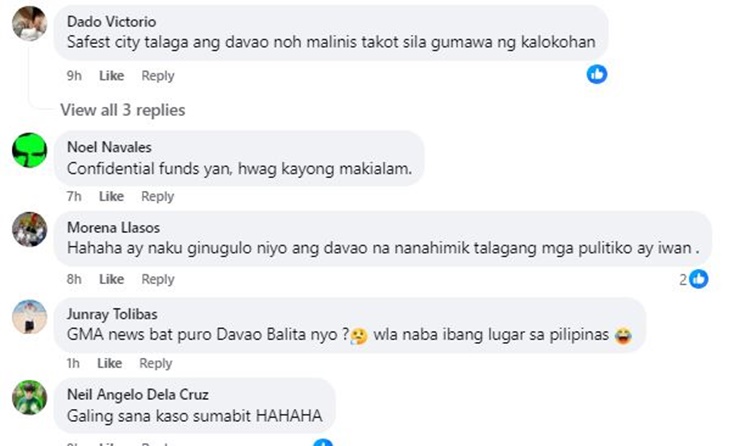Open Neil Angelo Dela Cruz's avatar

[x=30, y=397]
